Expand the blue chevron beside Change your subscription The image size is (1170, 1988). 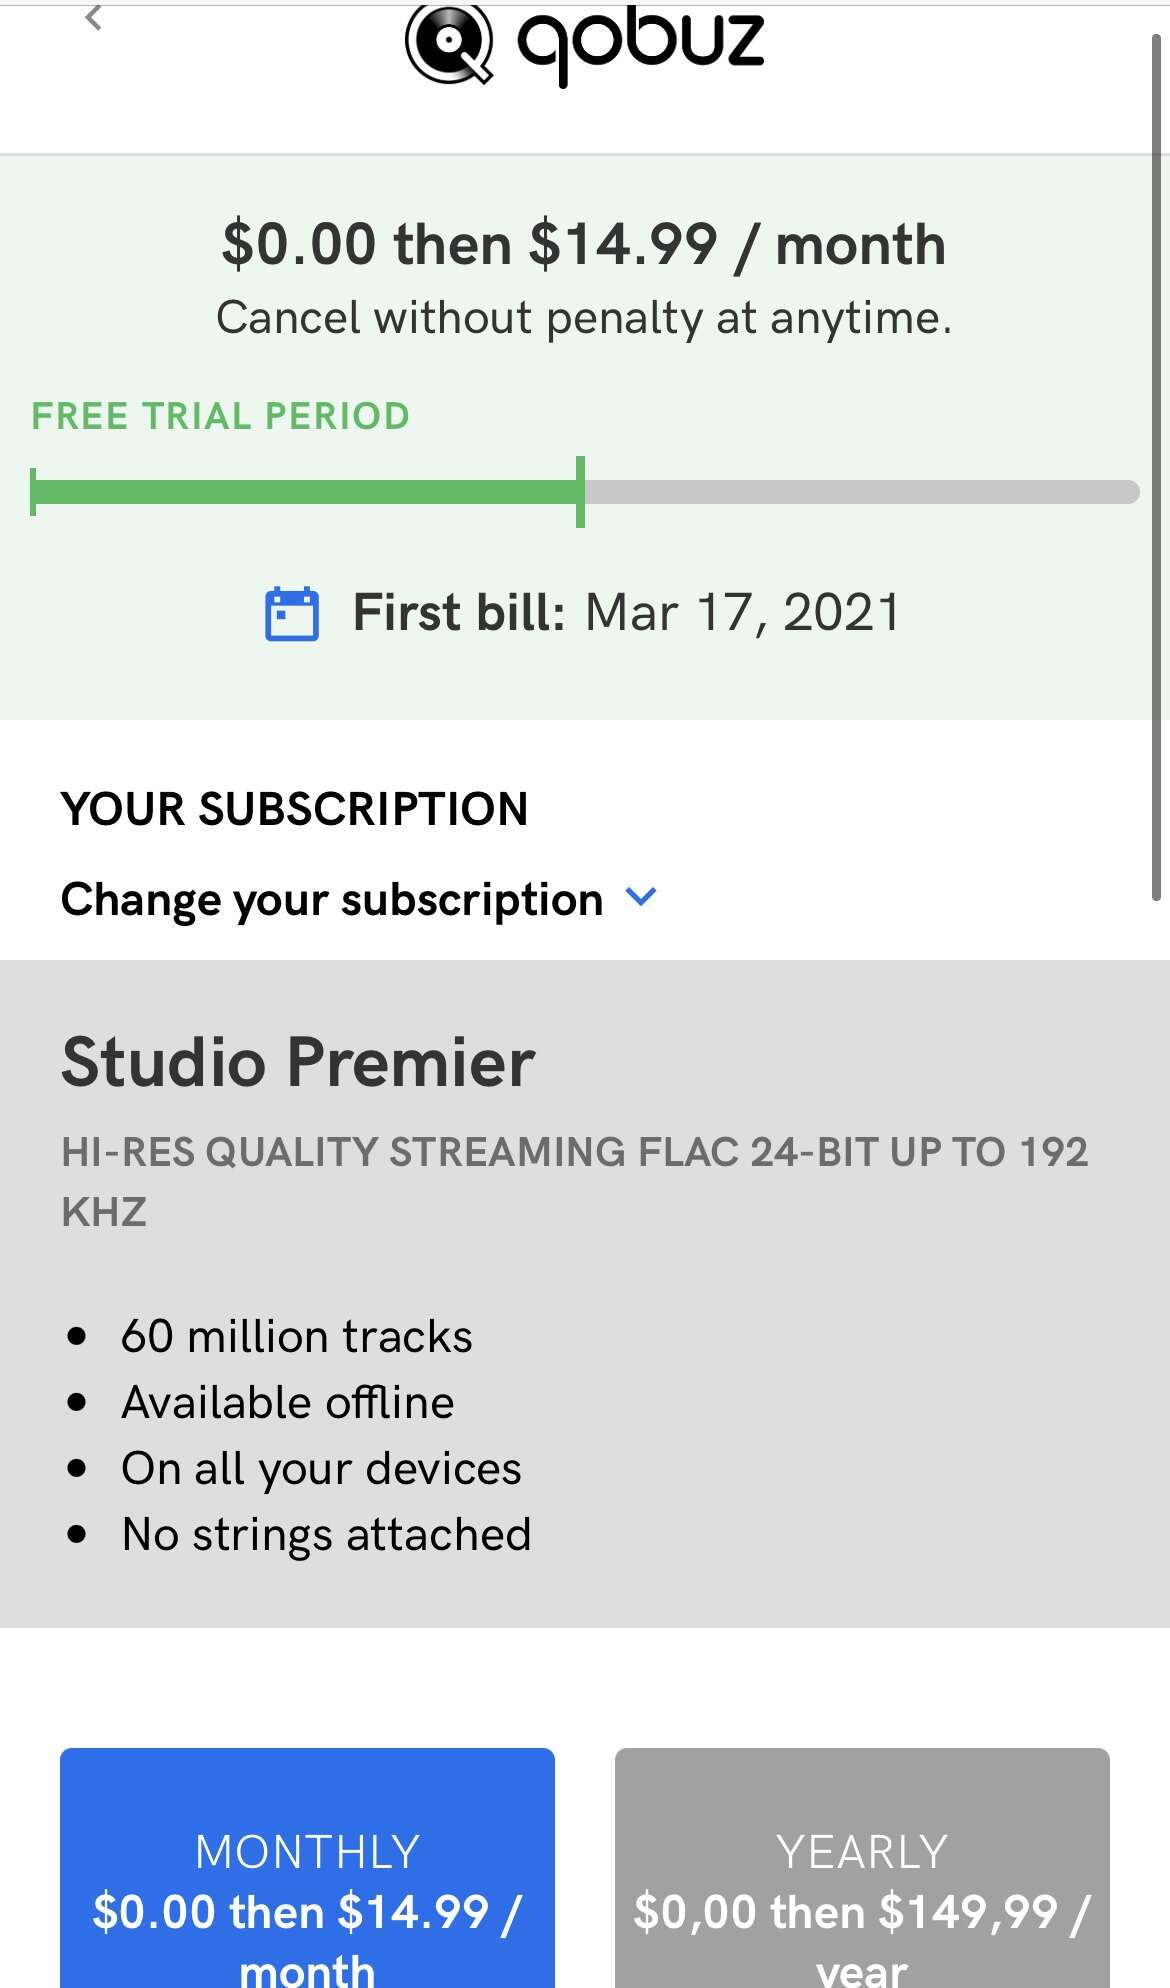(x=640, y=896)
